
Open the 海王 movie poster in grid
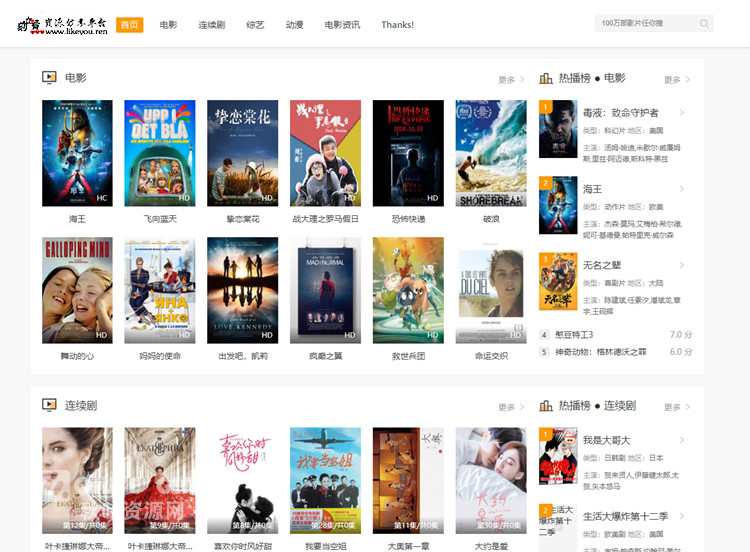tap(77, 153)
